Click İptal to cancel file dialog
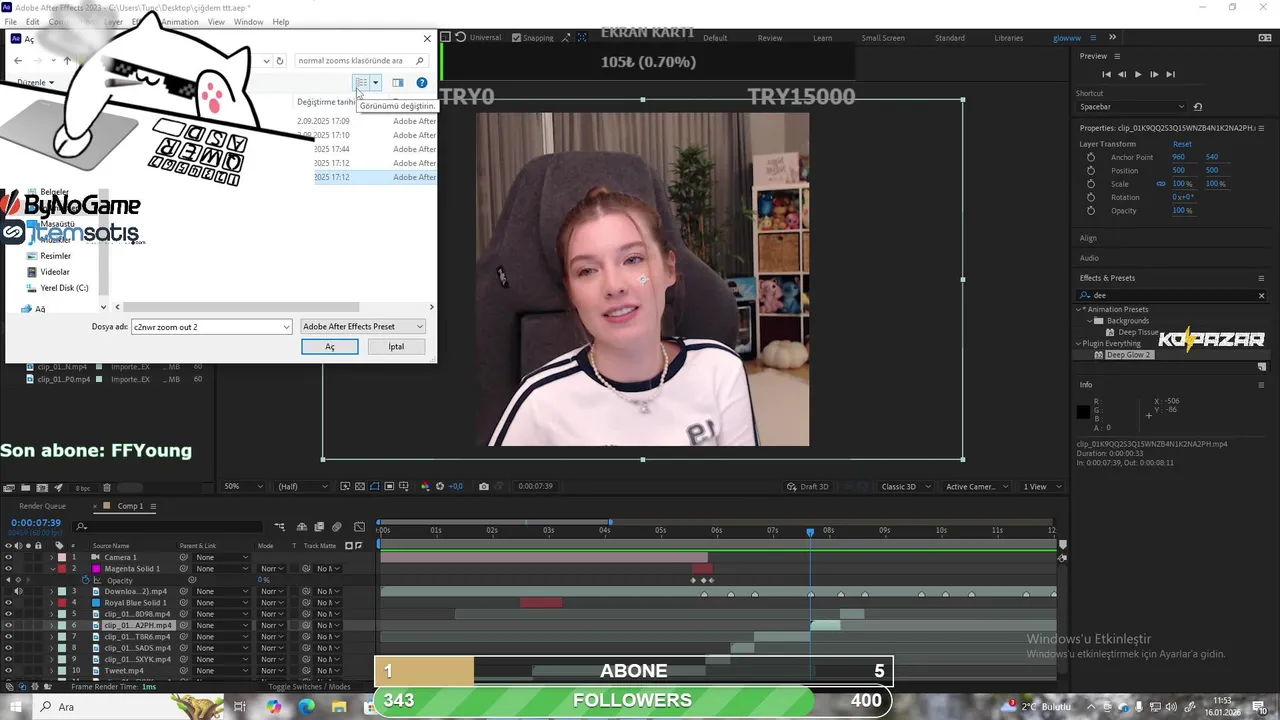Viewport: 1280px width, 720px height. click(x=397, y=346)
